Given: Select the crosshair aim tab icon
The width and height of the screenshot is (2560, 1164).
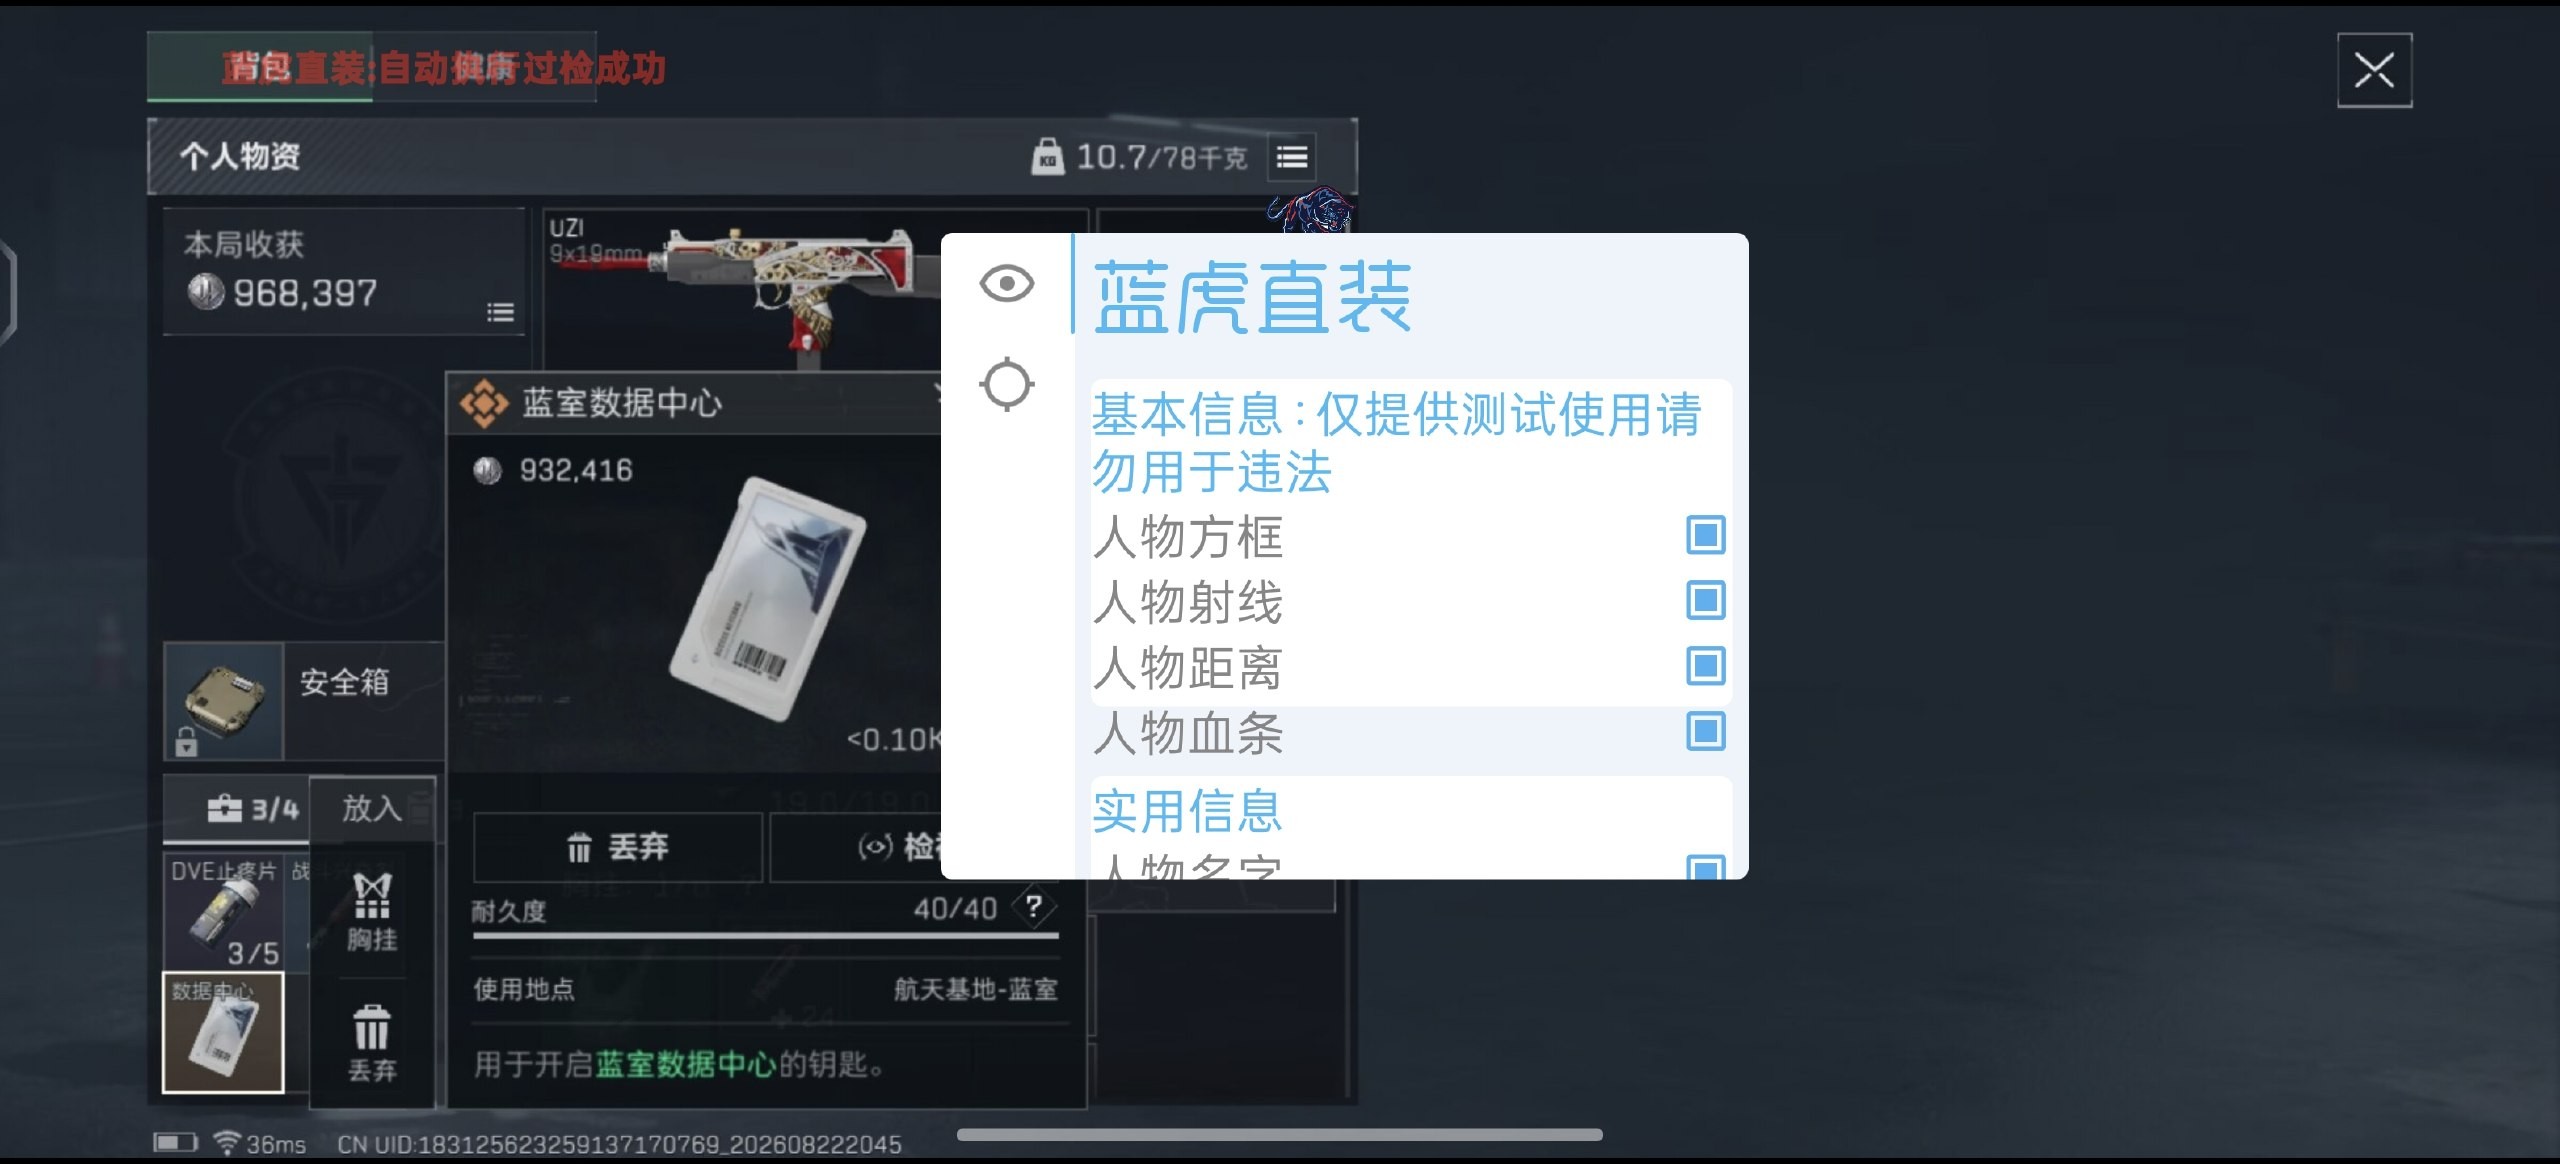Looking at the screenshot, I should click(x=1006, y=384).
